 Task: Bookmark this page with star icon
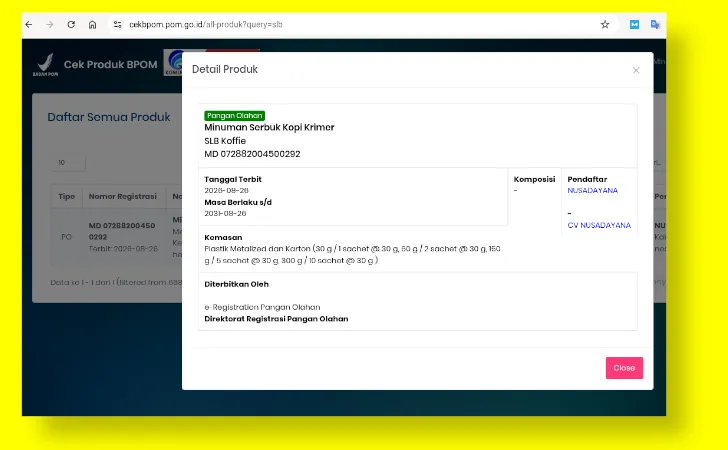point(604,25)
